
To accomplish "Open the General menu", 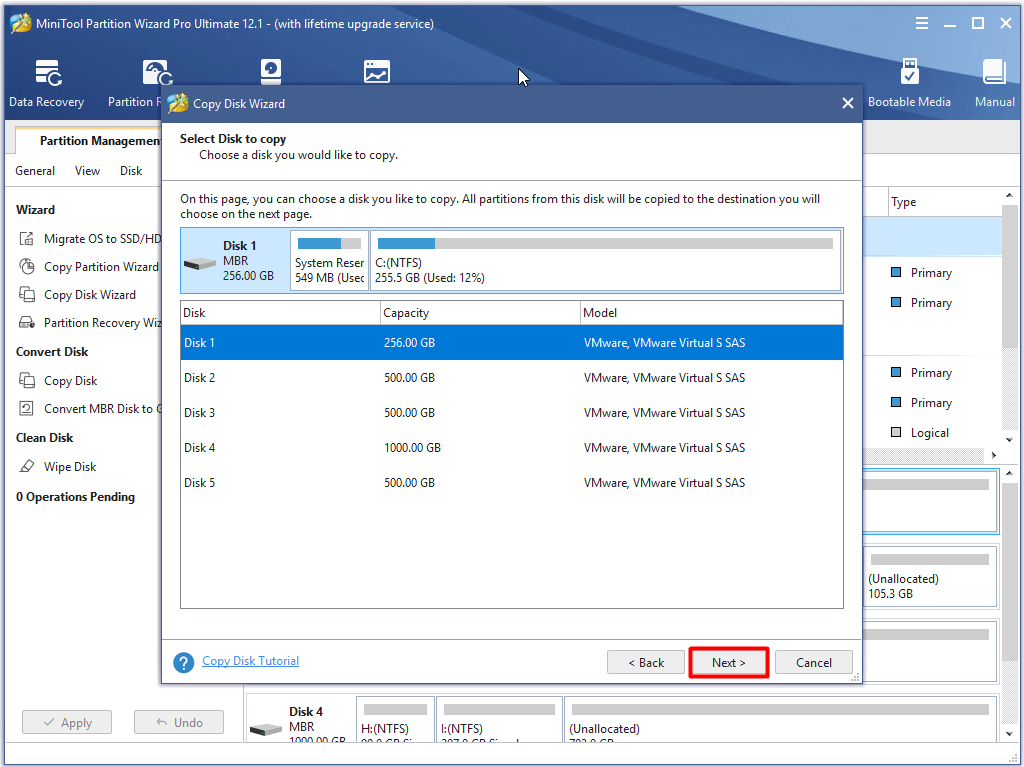I will click(35, 171).
